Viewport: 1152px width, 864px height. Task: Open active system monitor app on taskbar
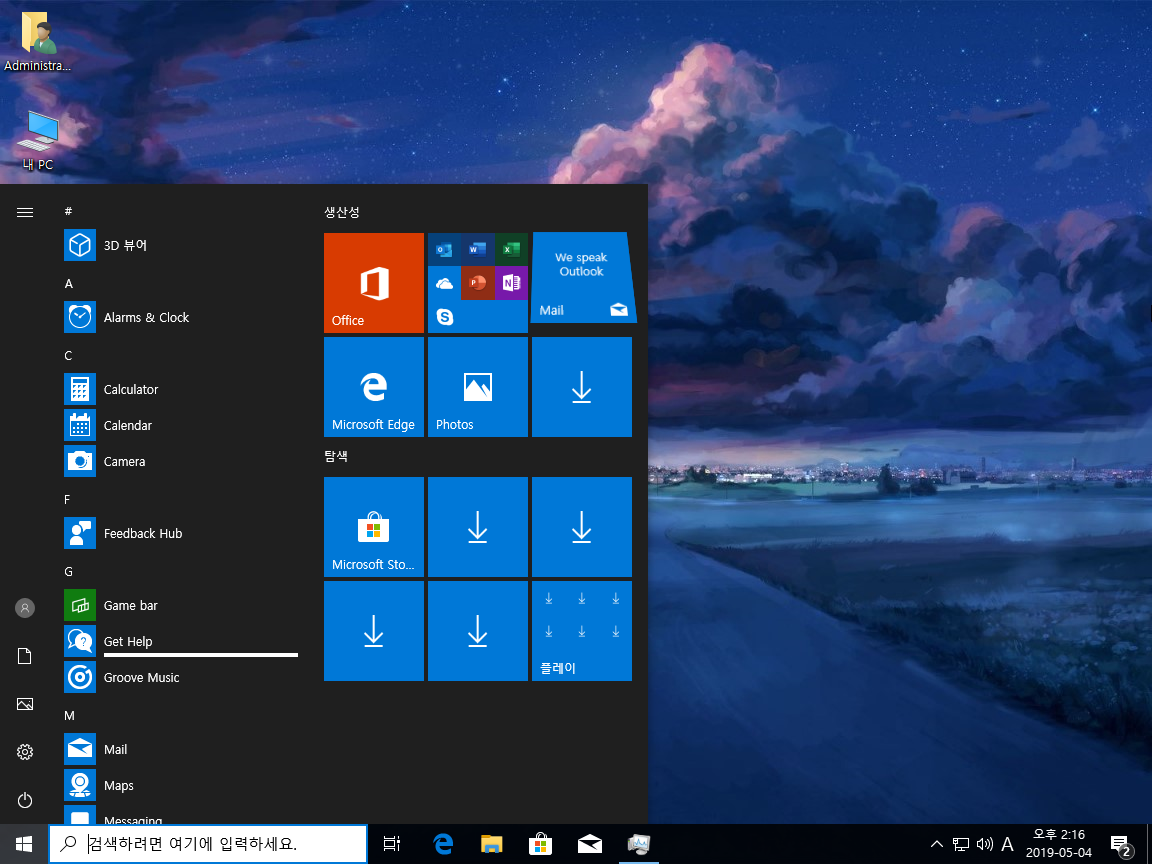(x=639, y=844)
